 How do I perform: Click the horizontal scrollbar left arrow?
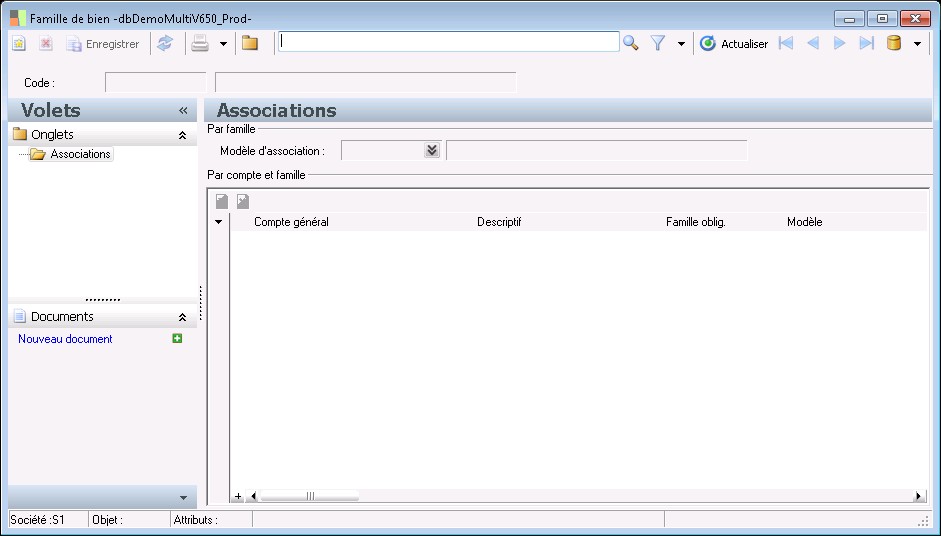coord(253,496)
